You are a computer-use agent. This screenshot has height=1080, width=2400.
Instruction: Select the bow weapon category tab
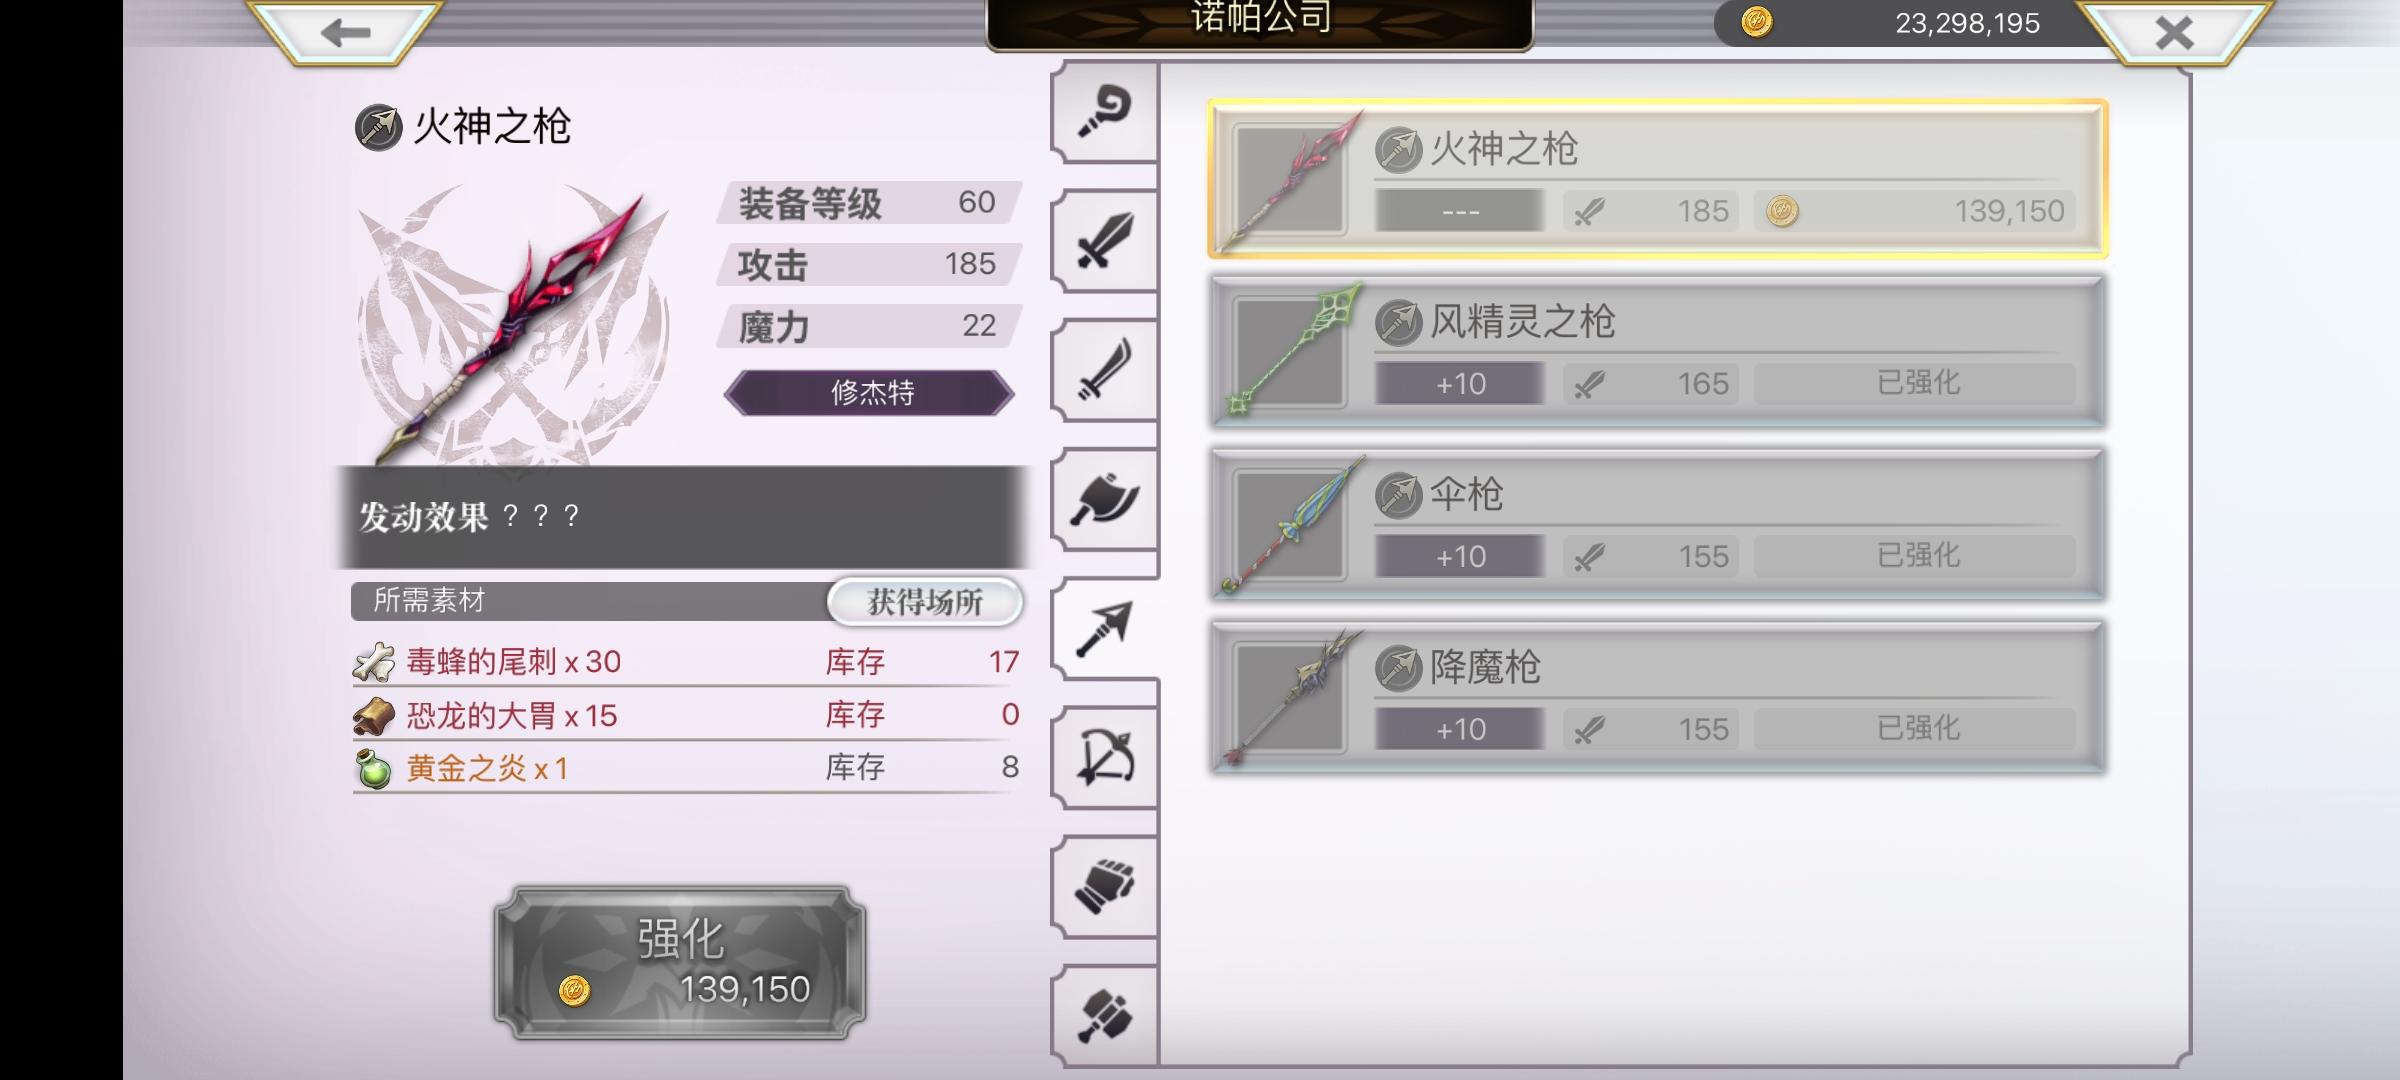[1105, 758]
